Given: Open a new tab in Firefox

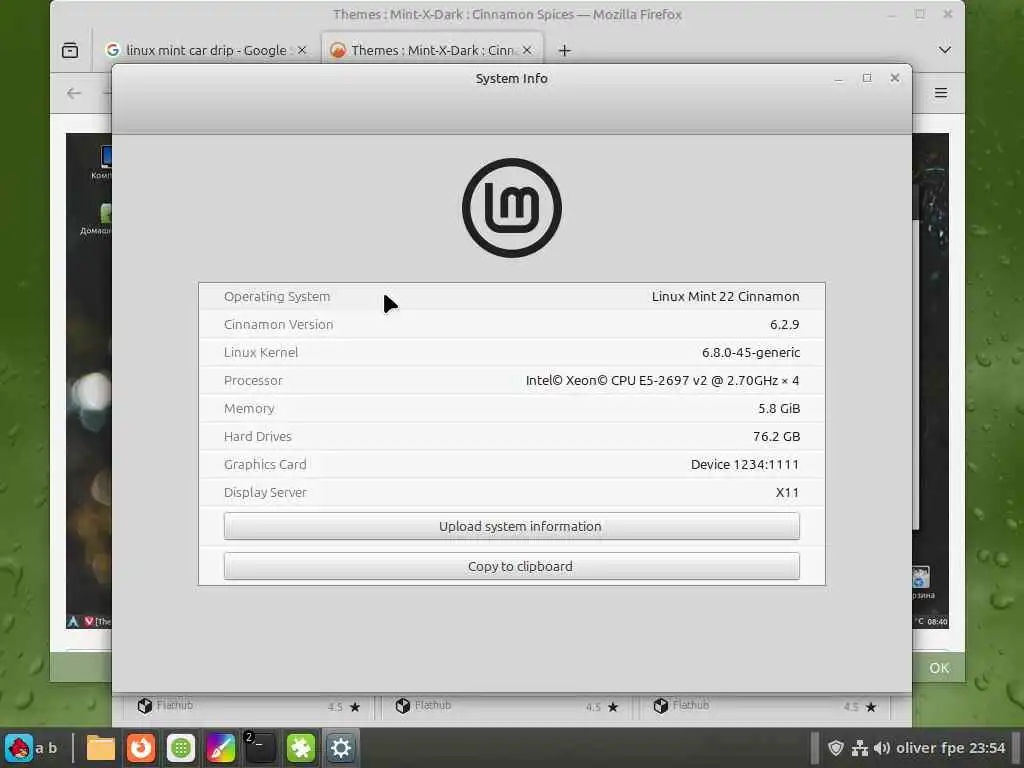Looking at the screenshot, I should (x=565, y=50).
